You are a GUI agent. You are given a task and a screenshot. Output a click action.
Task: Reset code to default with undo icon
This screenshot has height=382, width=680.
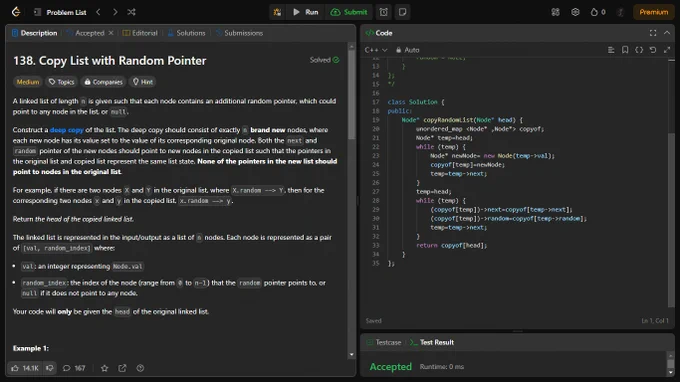[x=653, y=50]
